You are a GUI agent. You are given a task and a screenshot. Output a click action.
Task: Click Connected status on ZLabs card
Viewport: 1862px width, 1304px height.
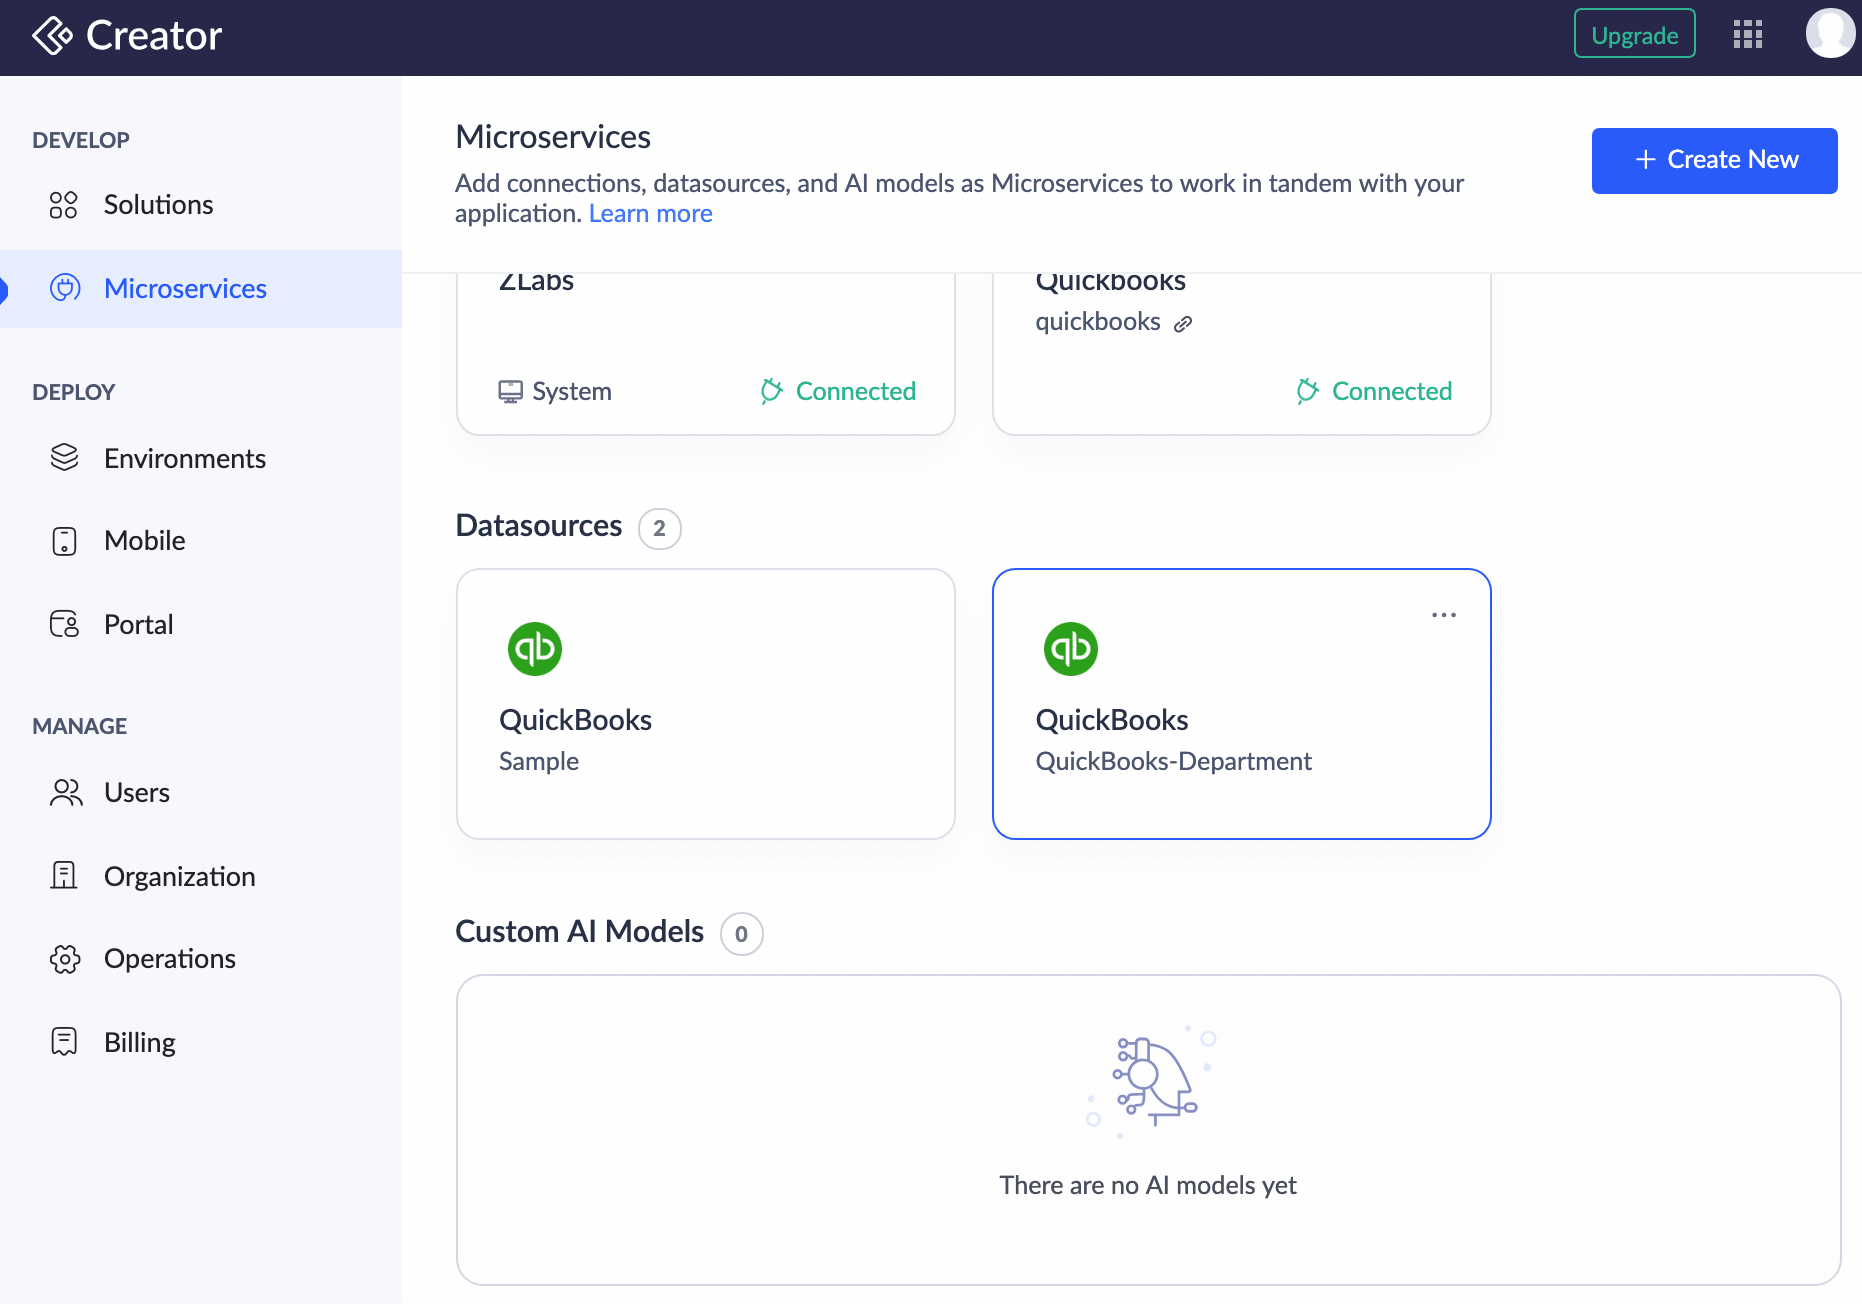click(838, 391)
